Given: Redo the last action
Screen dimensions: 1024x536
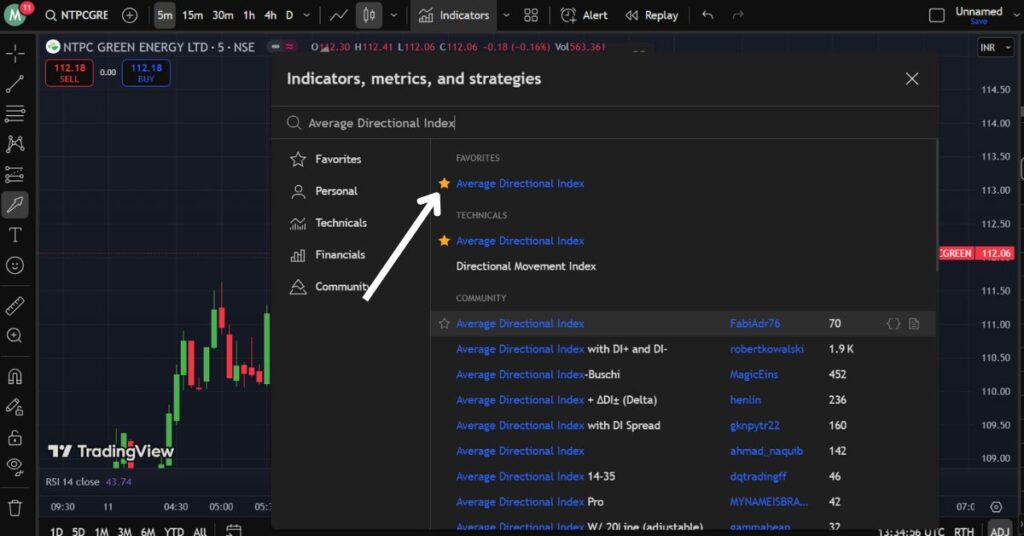Looking at the screenshot, I should pyautogui.click(x=738, y=15).
